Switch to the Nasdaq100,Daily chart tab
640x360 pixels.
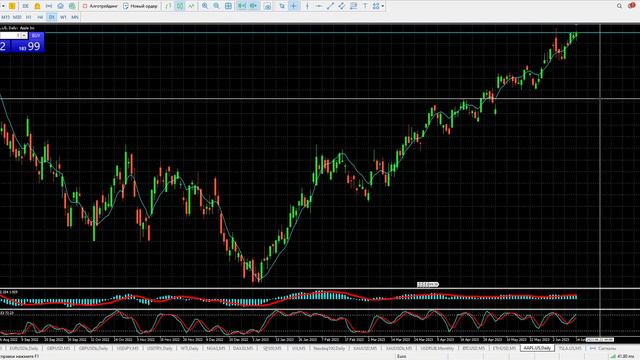tap(329, 348)
